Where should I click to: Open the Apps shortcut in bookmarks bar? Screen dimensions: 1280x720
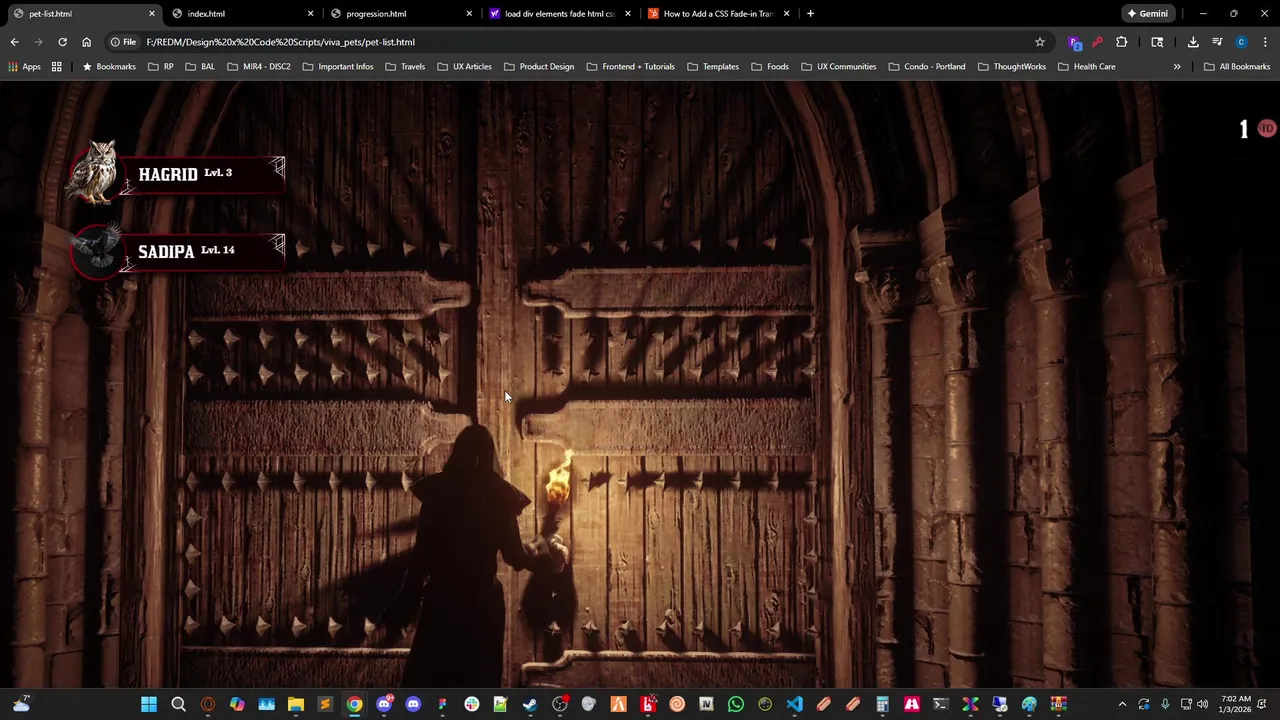click(24, 67)
